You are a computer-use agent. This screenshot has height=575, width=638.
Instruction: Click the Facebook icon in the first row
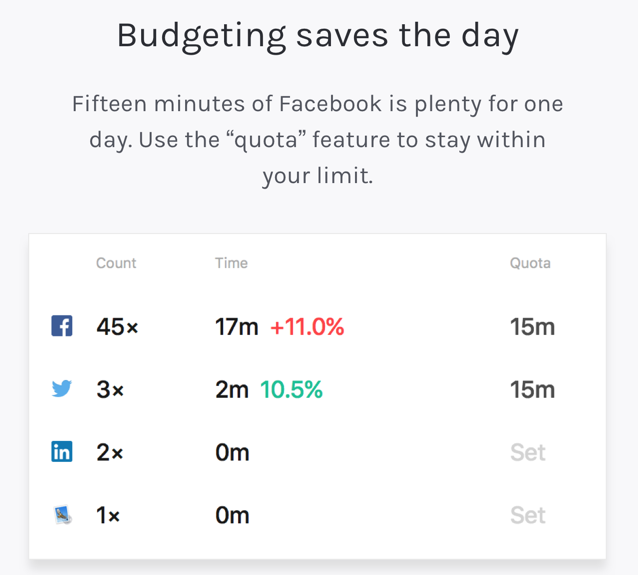coord(62,326)
